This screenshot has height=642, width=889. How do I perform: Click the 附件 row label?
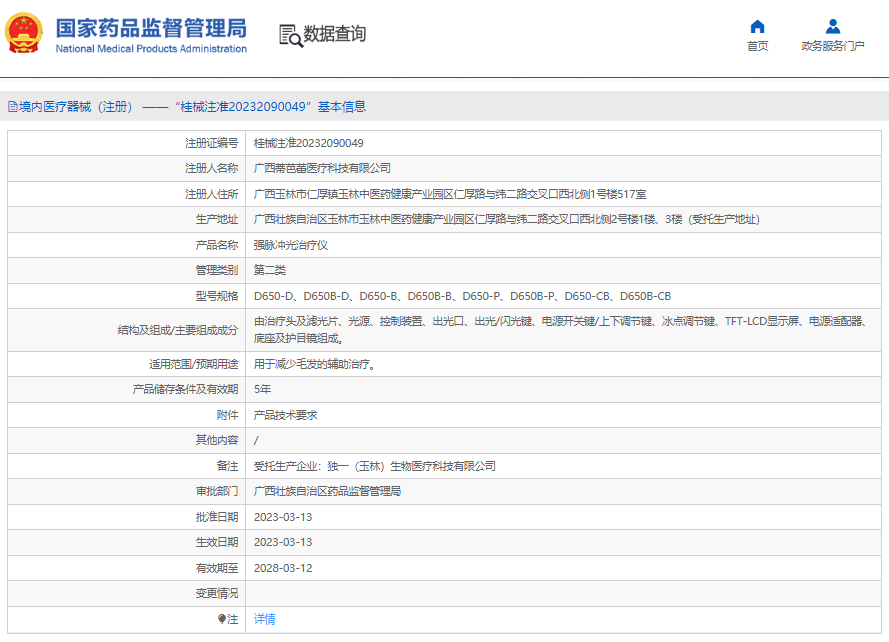pos(228,415)
